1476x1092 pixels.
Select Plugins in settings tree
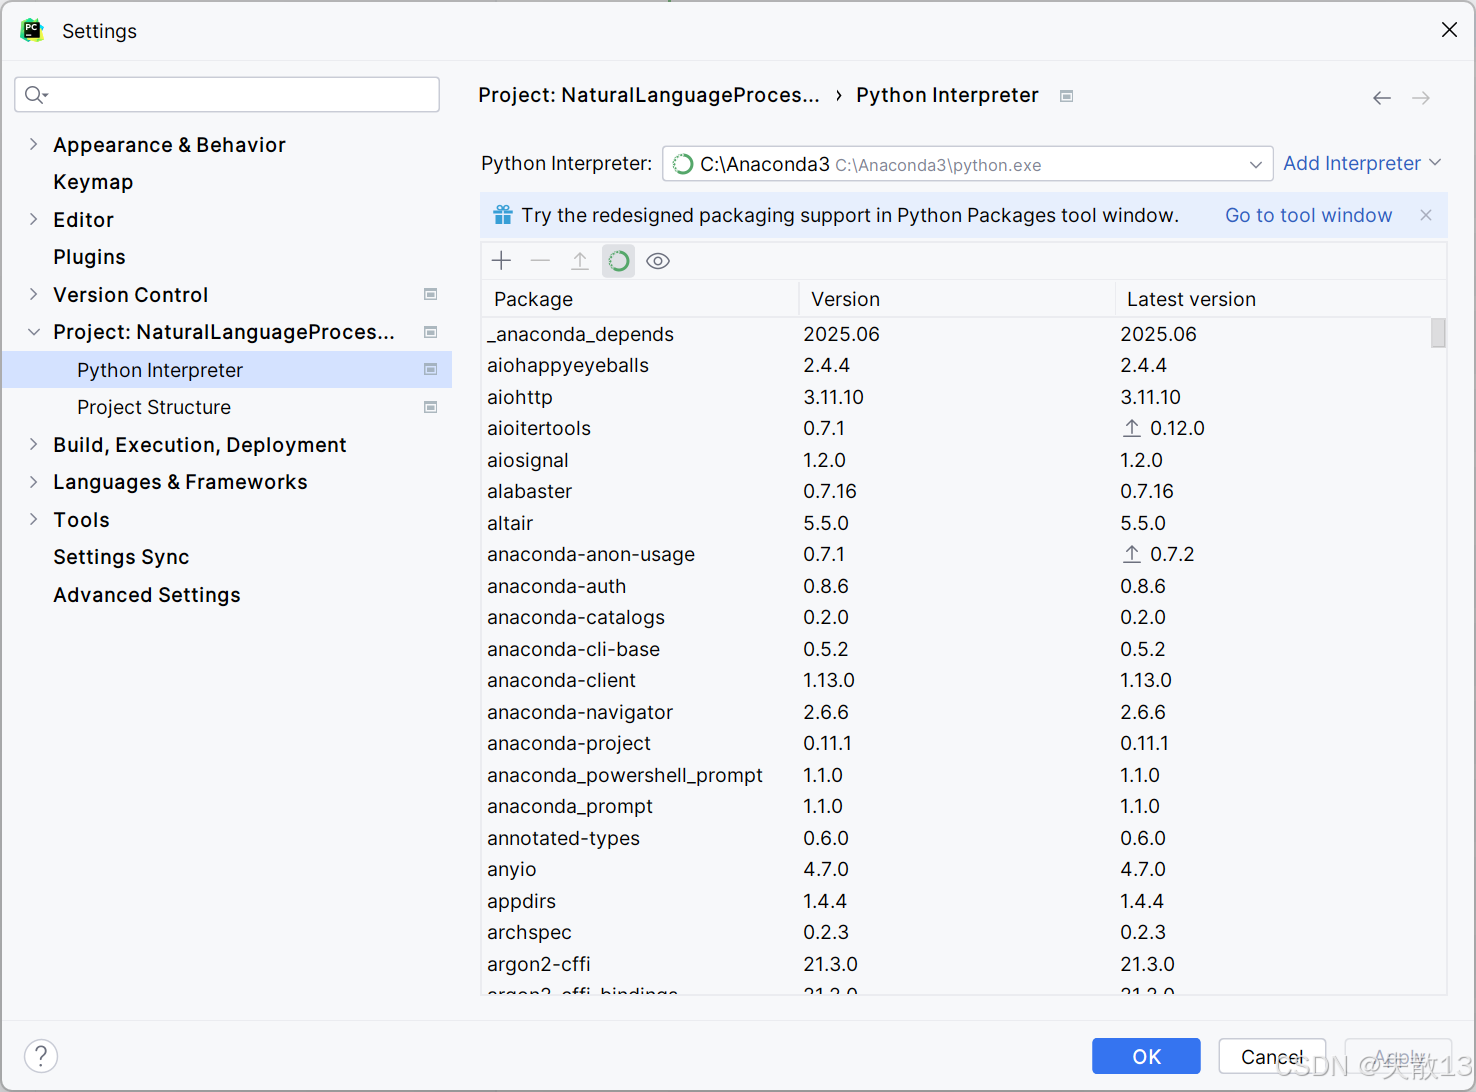click(x=89, y=257)
